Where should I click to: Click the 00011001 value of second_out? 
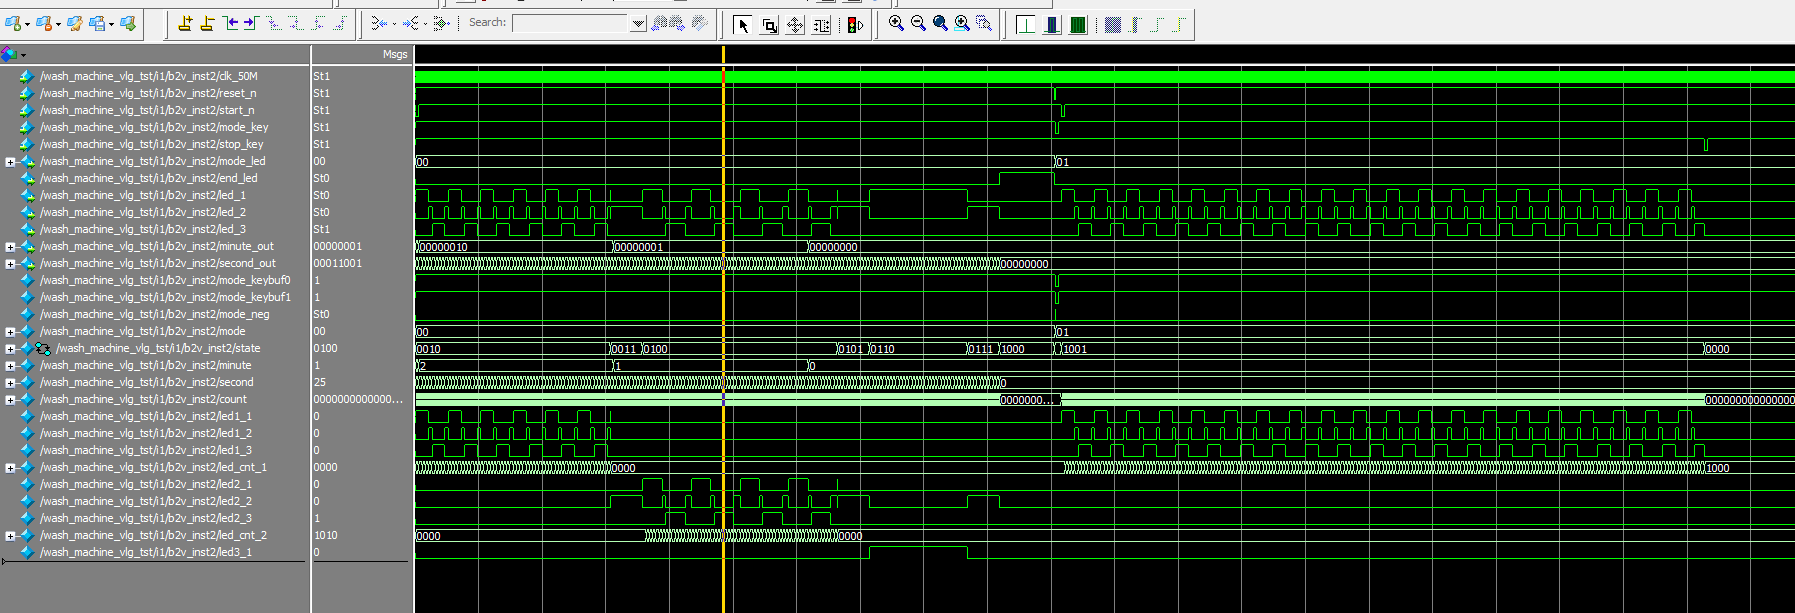(x=338, y=263)
